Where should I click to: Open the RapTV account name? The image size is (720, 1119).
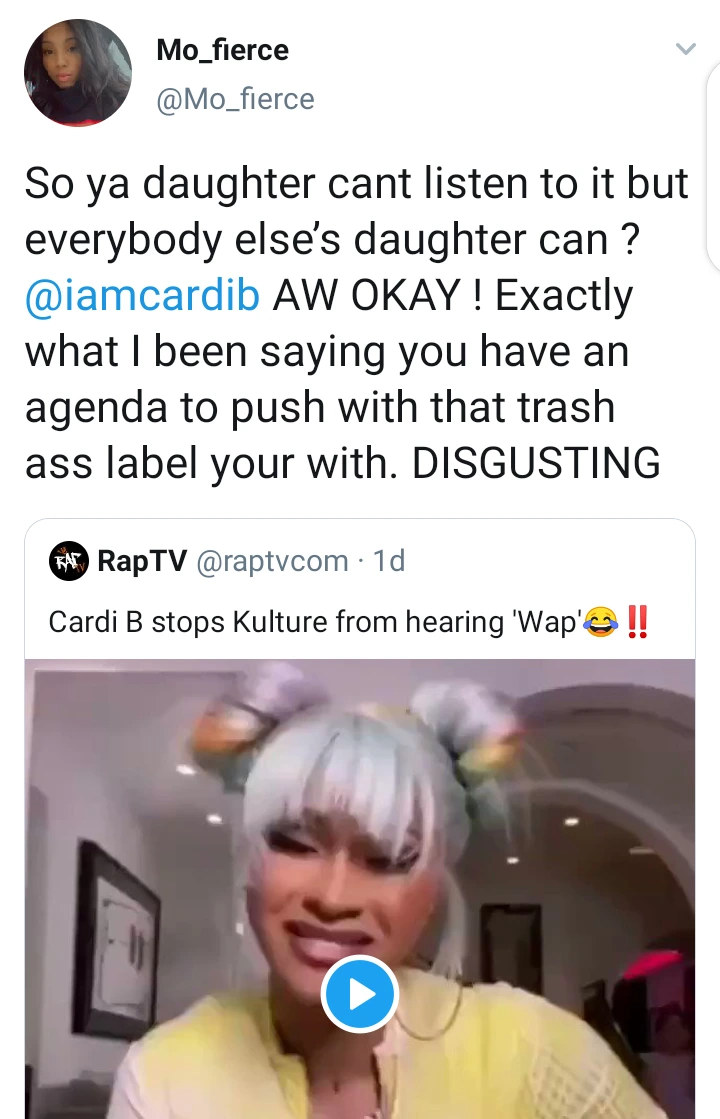click(142, 561)
